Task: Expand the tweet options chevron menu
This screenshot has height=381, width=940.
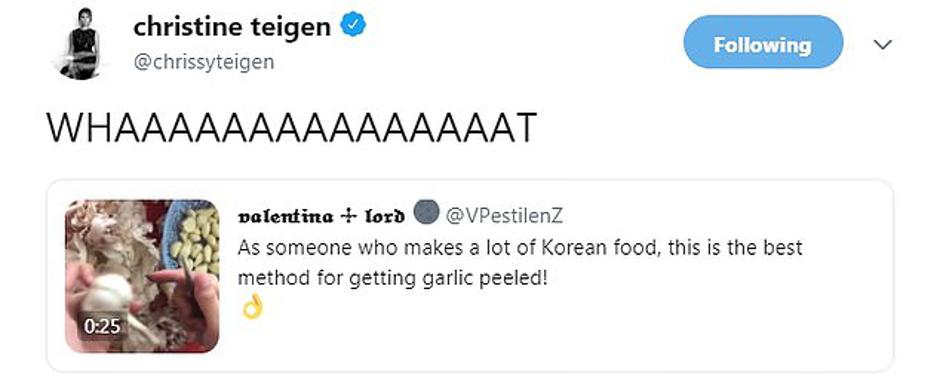Action: pyautogui.click(x=882, y=44)
